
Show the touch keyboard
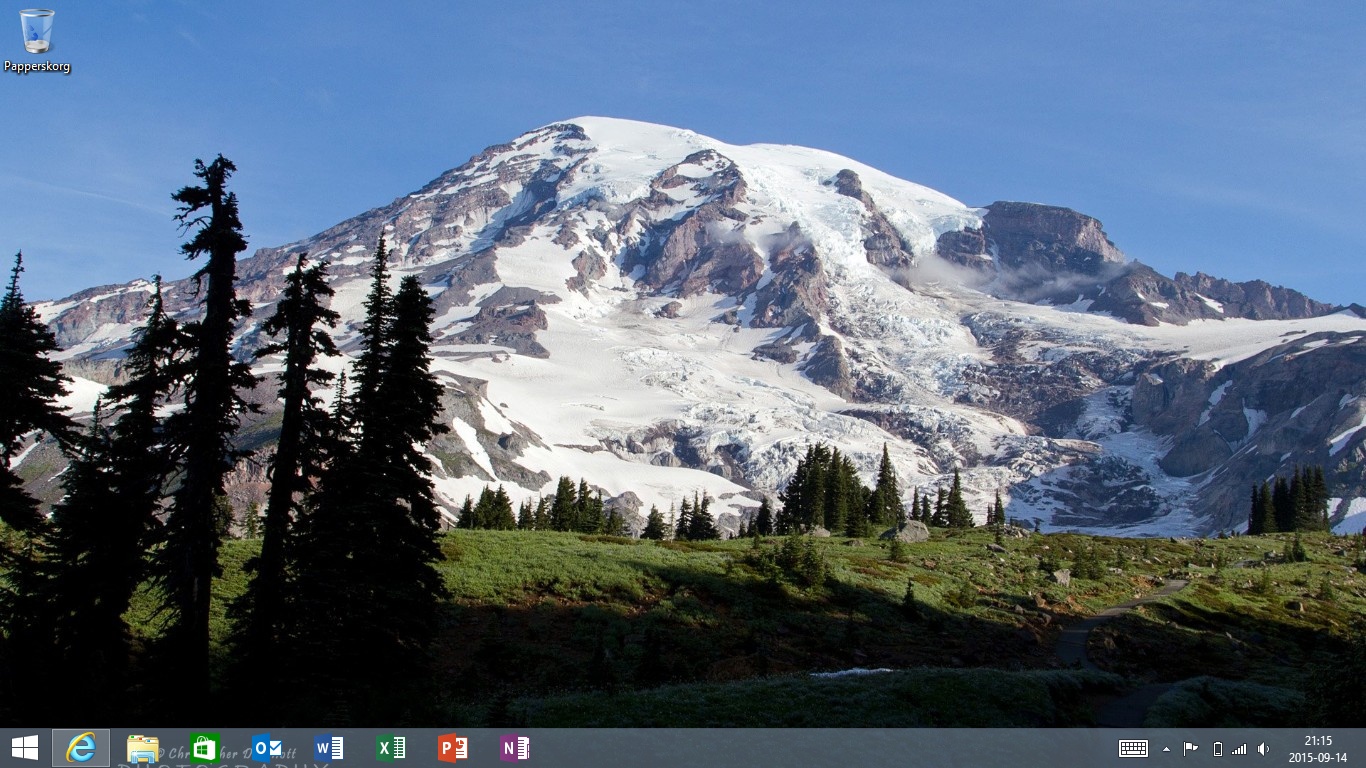(1133, 748)
